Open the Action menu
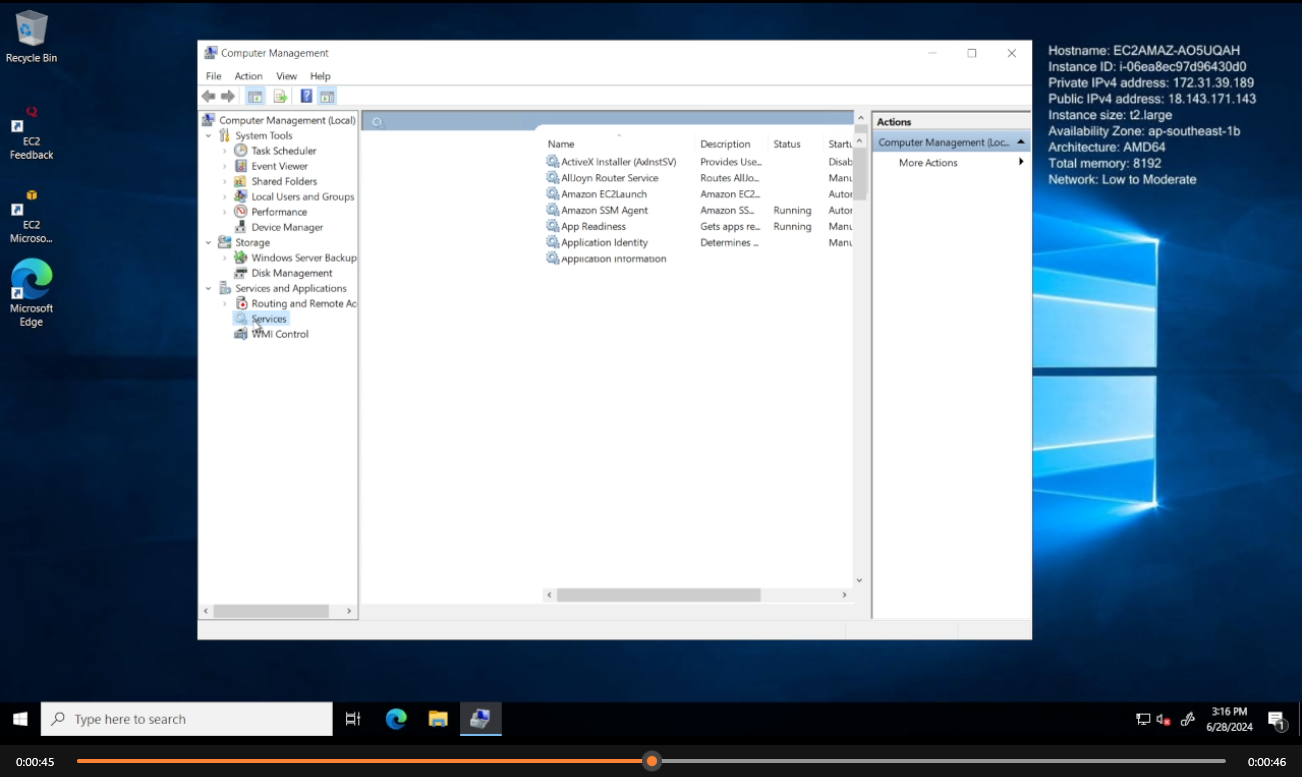Viewport: 1302px width, 777px height. tap(248, 76)
